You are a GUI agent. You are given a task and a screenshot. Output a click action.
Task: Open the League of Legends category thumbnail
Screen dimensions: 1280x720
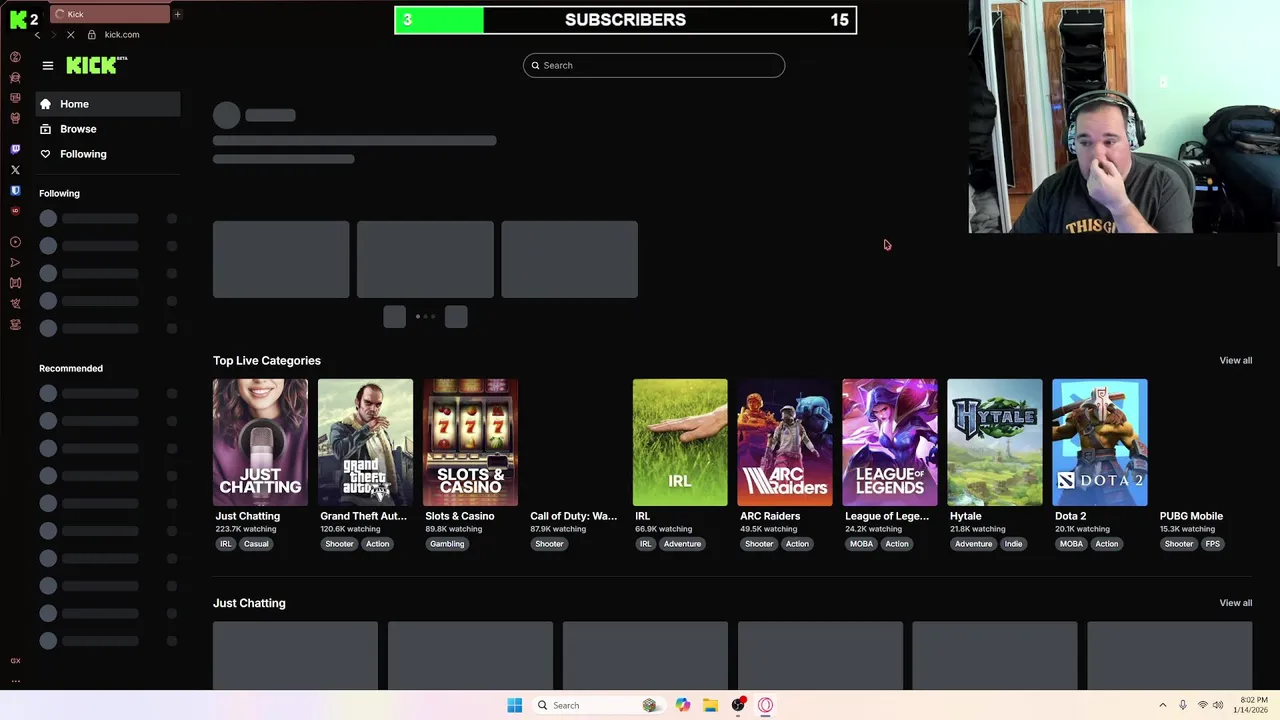890,442
